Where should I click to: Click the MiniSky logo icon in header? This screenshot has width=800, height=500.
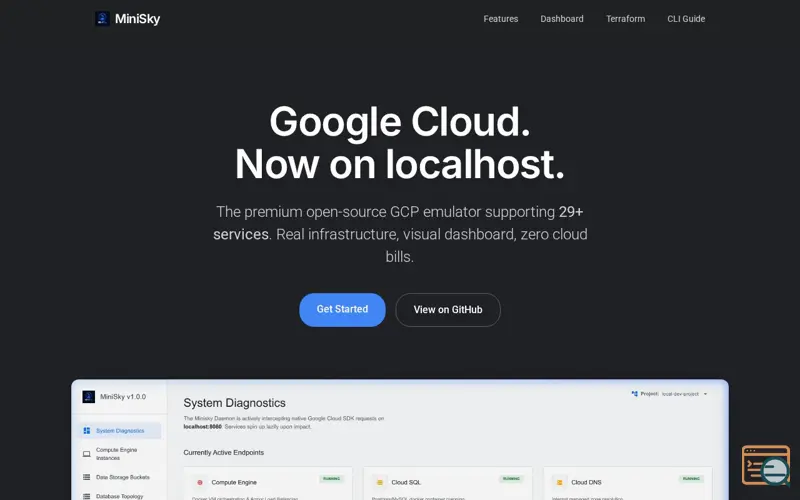102,19
